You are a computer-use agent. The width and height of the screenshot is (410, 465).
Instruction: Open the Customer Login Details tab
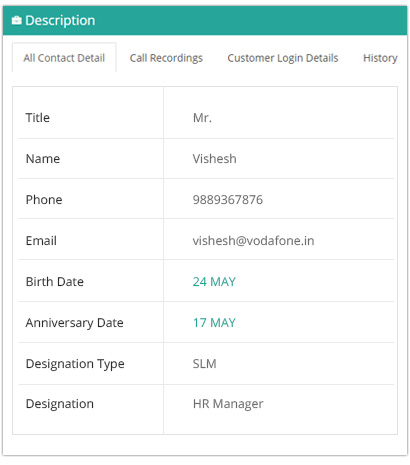(x=283, y=58)
